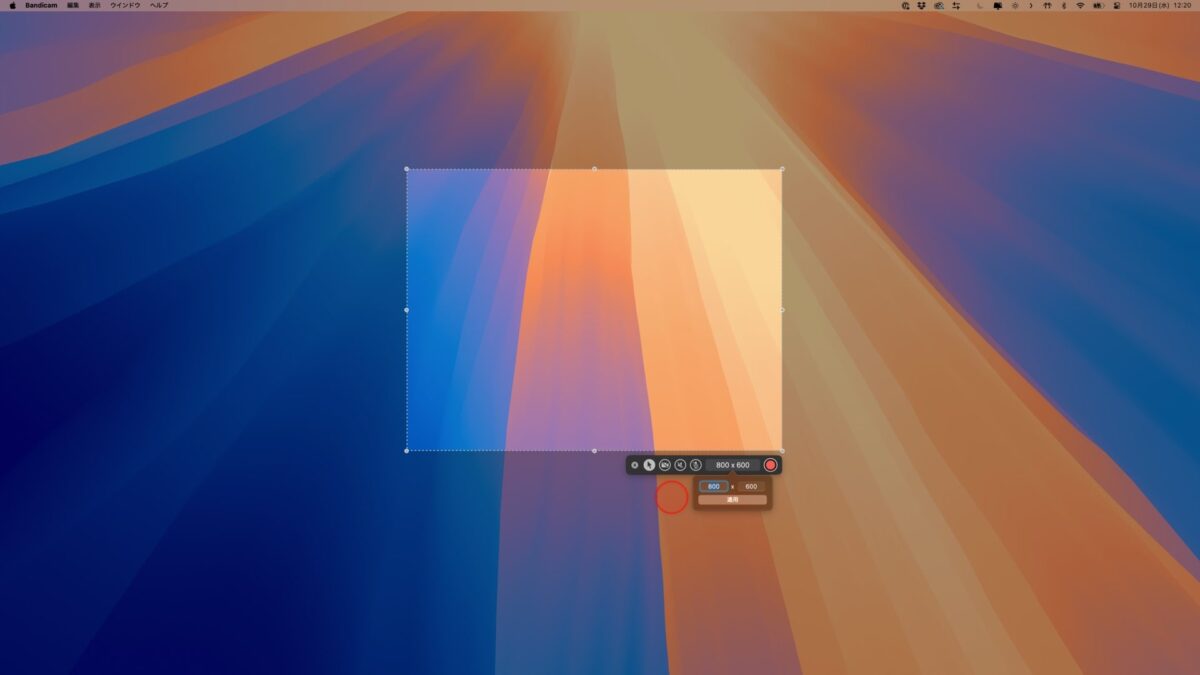Viewport: 1200px width, 675px height.
Task: Click the battery icon in menu bar
Action: tap(1098, 6)
